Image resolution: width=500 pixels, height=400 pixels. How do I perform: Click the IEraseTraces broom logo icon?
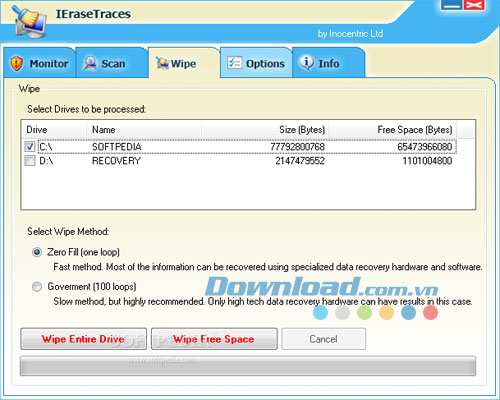tap(29, 22)
